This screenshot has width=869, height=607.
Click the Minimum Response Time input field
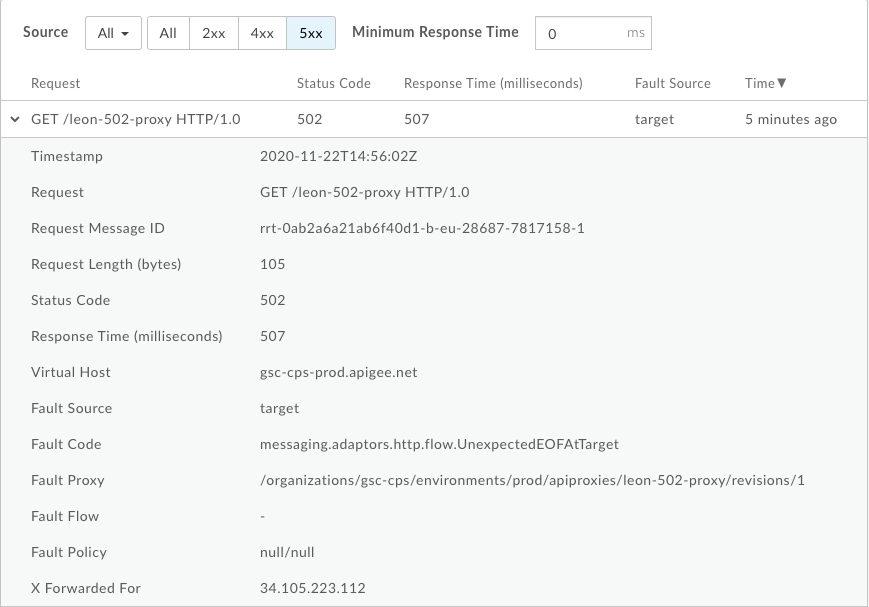(580, 33)
